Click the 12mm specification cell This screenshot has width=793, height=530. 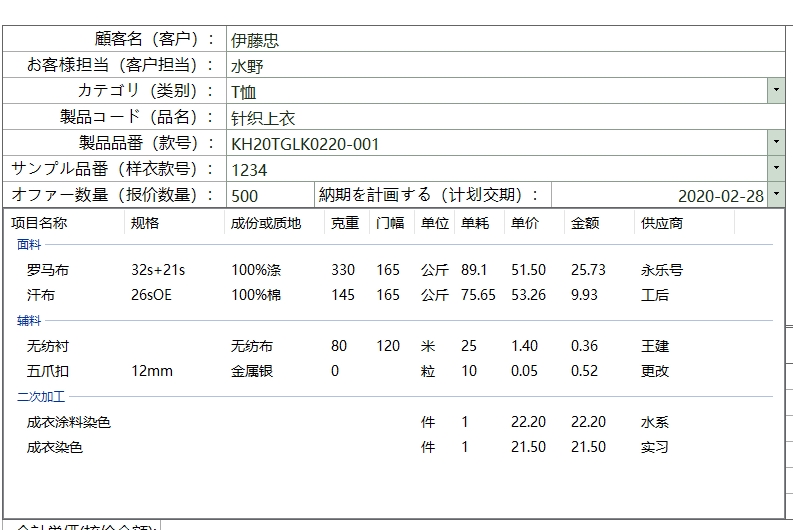pyautogui.click(x=152, y=371)
